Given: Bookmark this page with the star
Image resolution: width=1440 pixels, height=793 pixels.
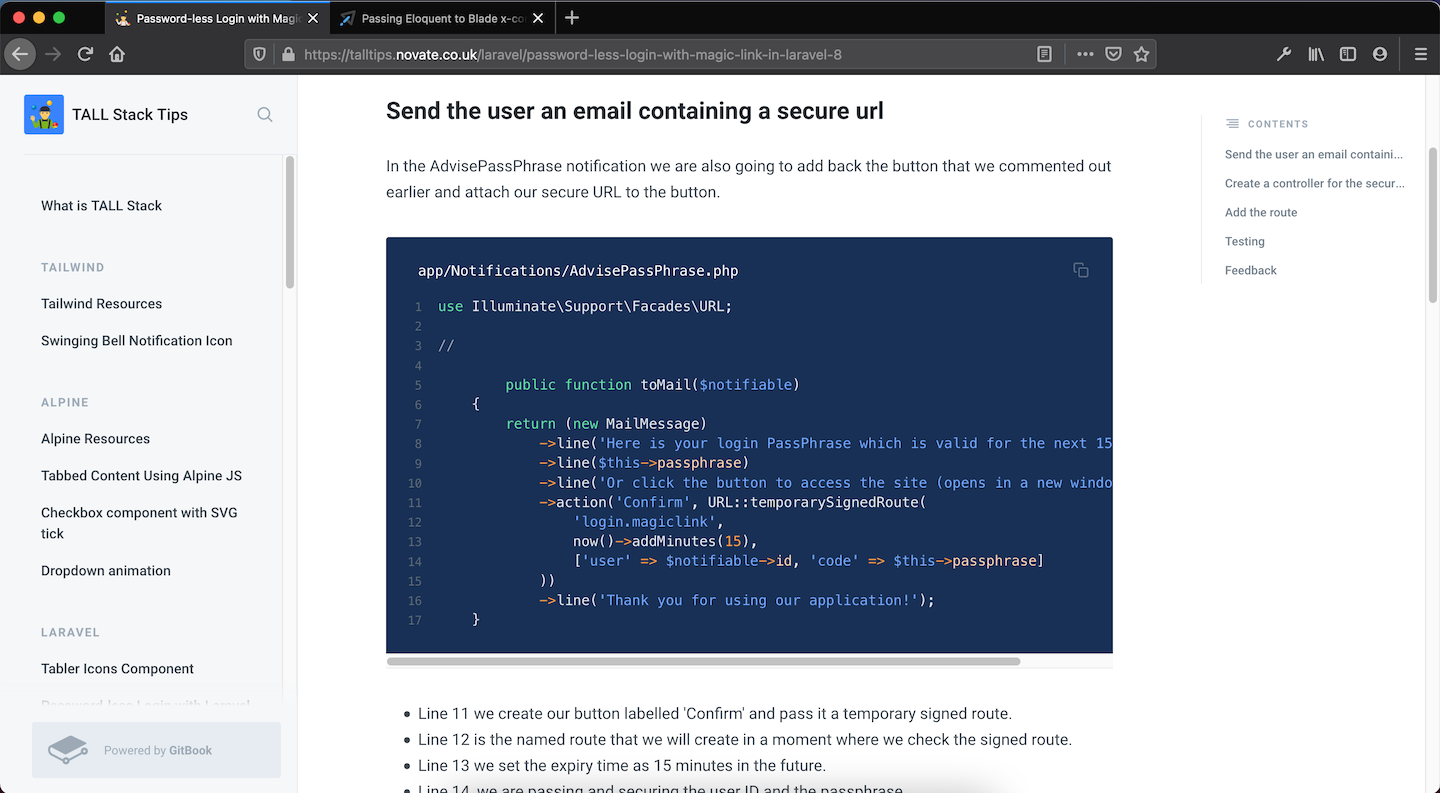Looking at the screenshot, I should (1141, 54).
